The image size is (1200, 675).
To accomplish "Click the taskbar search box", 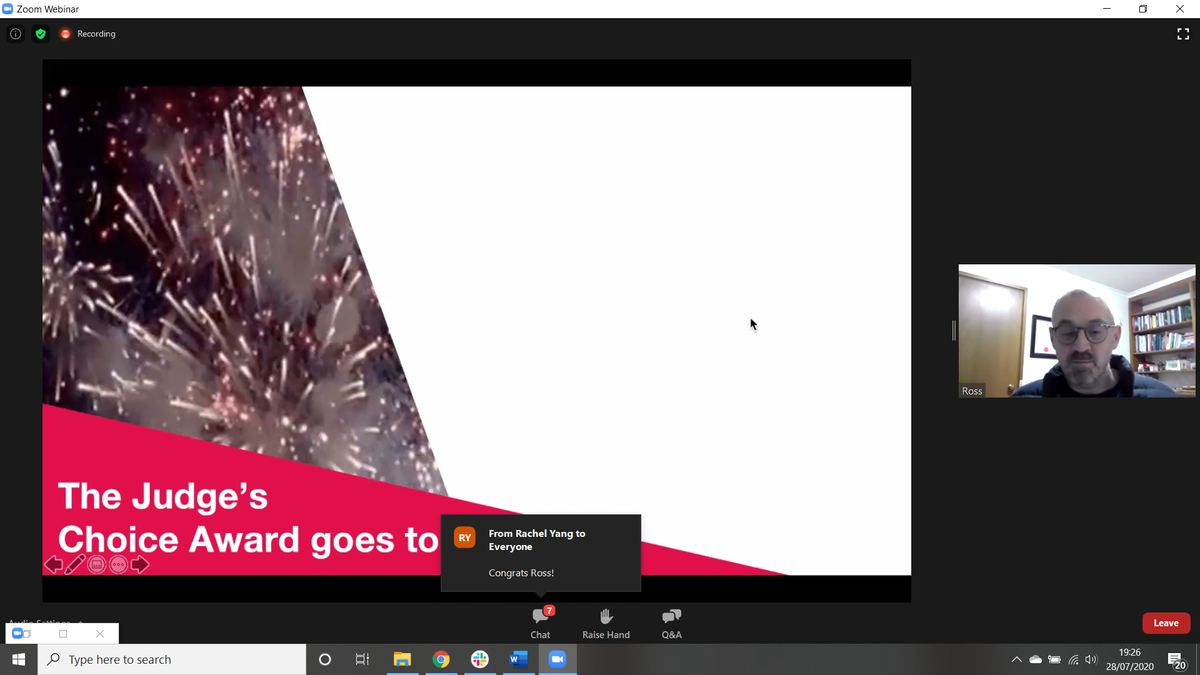I will tap(172, 660).
